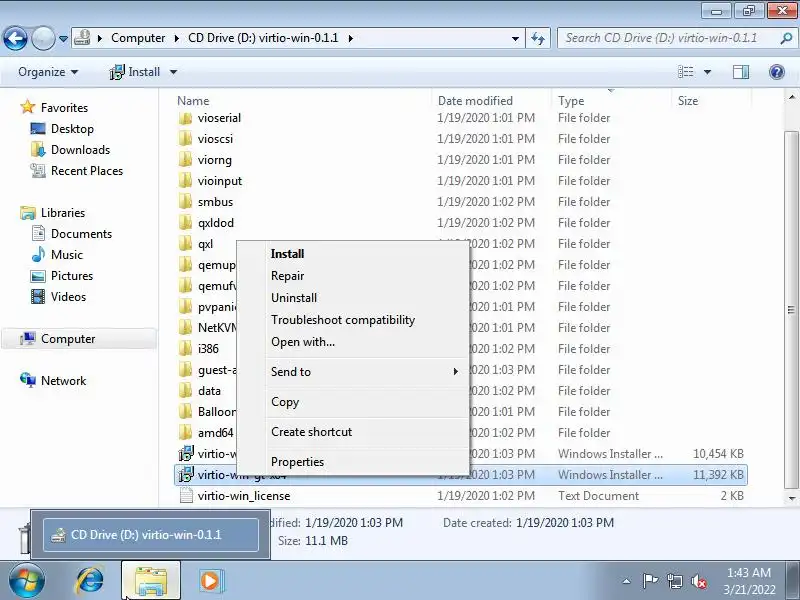800x600 pixels.
Task: Click the Install toolbar button
Action: pyautogui.click(x=135, y=72)
